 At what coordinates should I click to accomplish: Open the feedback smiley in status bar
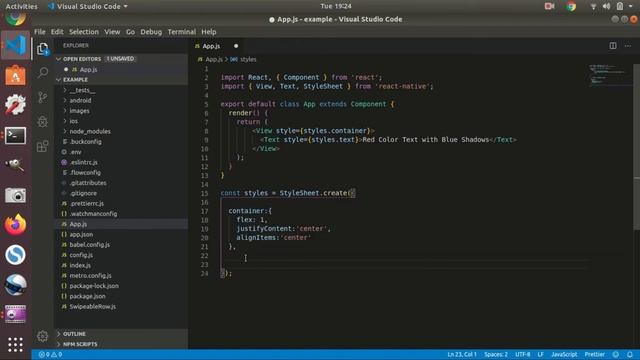tap(616, 354)
